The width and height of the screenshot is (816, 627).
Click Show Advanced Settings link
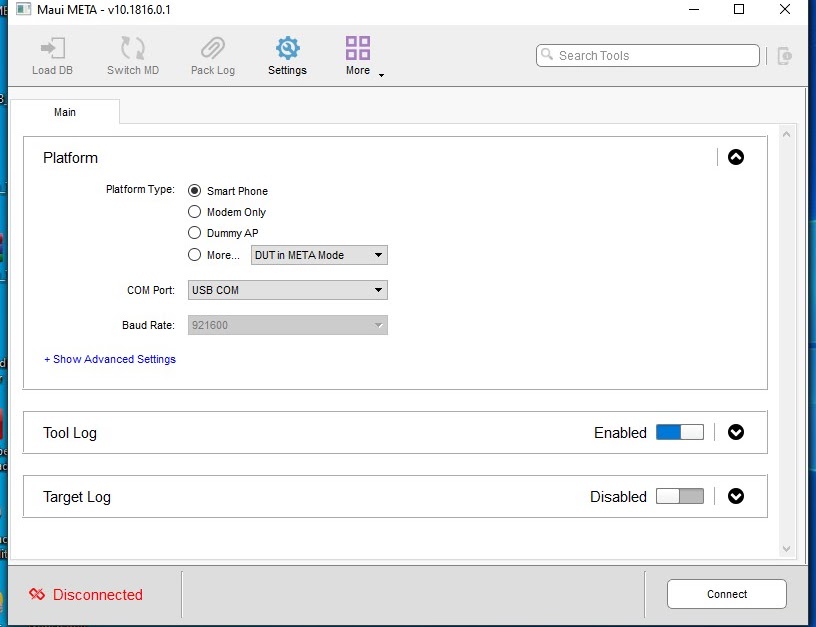(110, 359)
